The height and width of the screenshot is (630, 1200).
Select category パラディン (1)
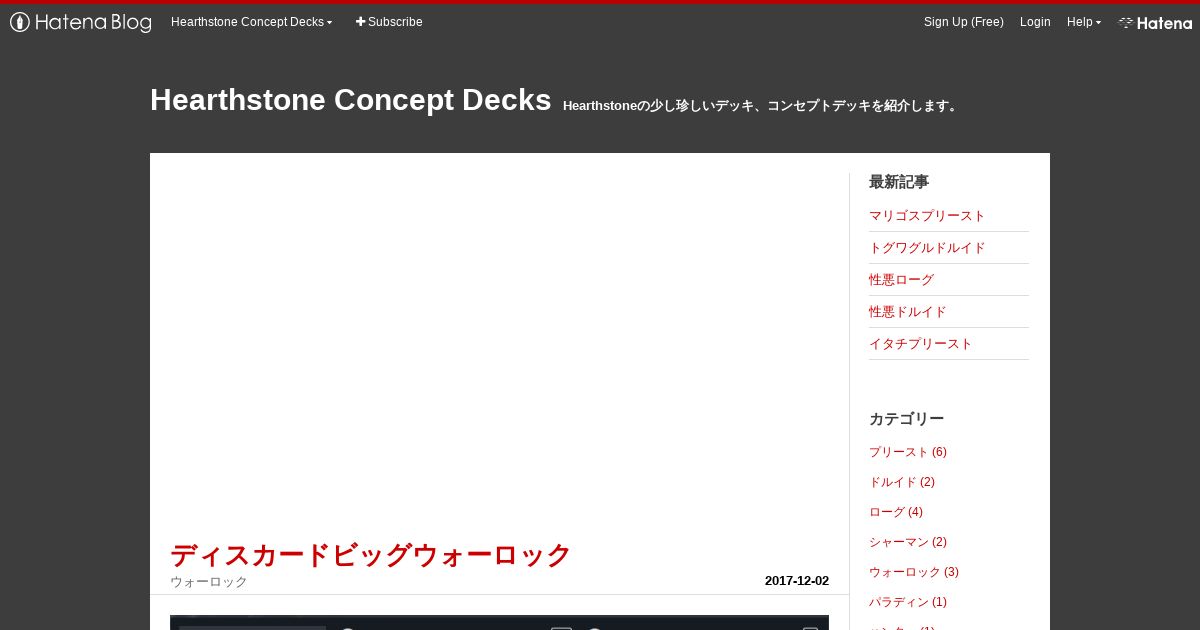pos(907,602)
